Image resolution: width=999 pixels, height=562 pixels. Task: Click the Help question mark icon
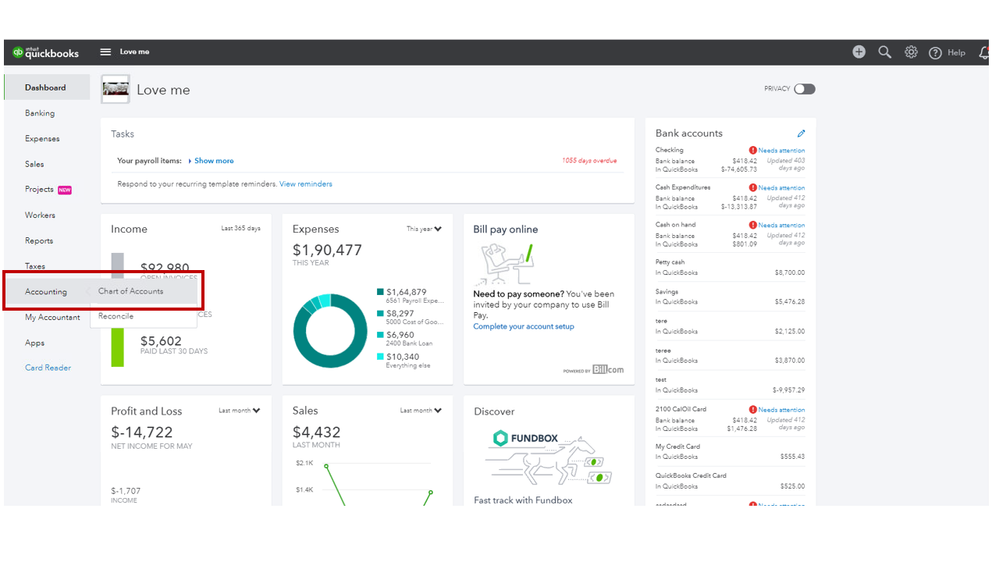[935, 53]
